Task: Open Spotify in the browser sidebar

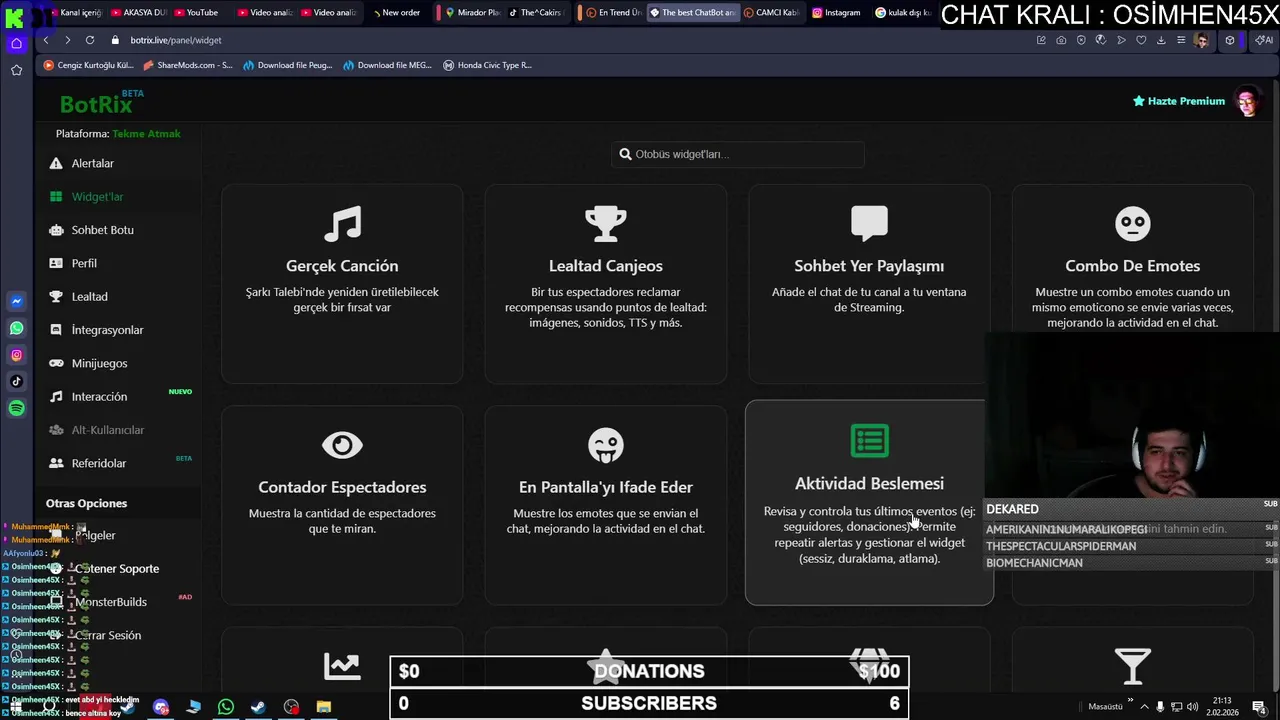Action: [16, 408]
